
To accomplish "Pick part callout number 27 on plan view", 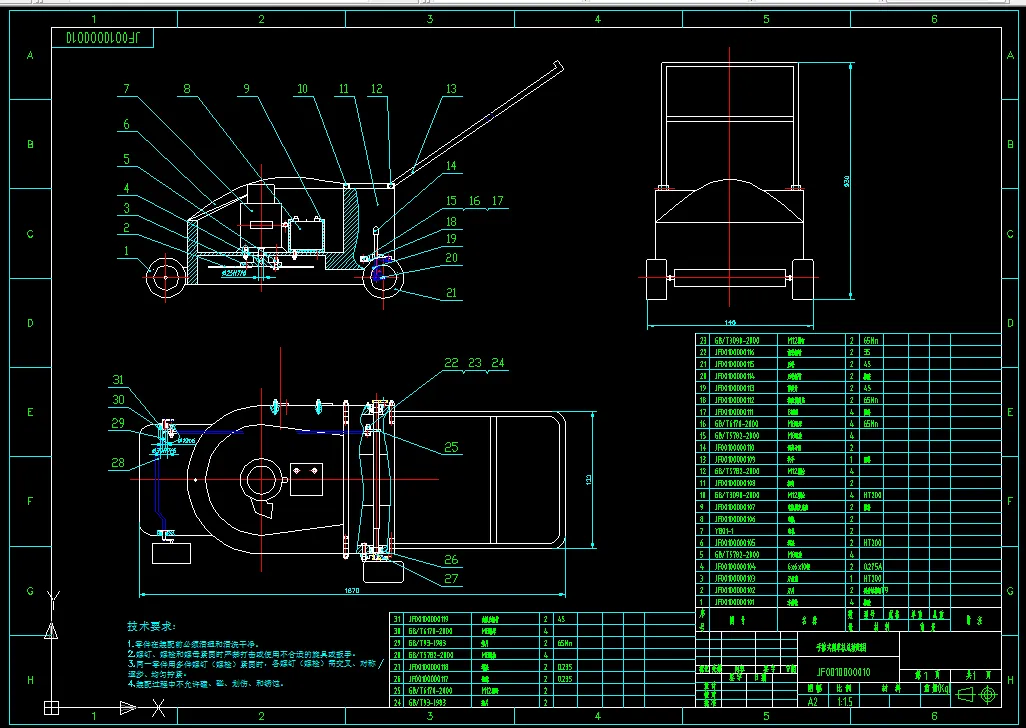I will pos(451,579).
